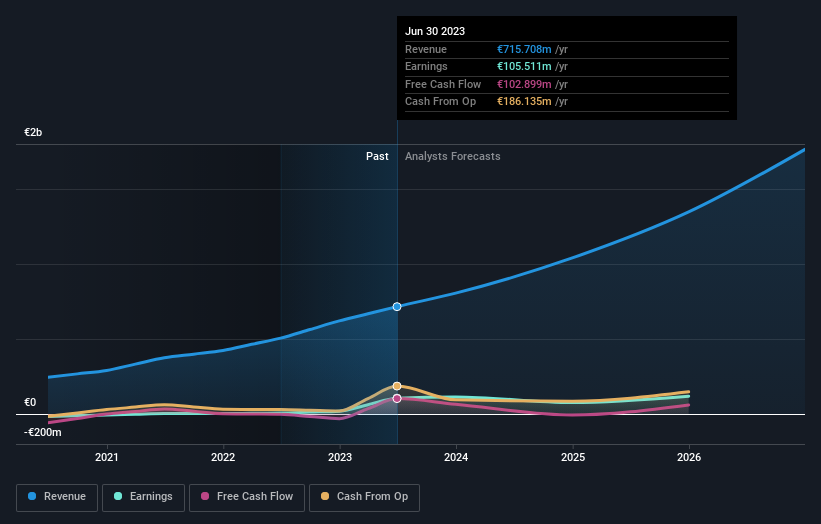Image resolution: width=821 pixels, height=524 pixels.
Task: Click the €102.899m free cash flow value
Action: click(524, 84)
